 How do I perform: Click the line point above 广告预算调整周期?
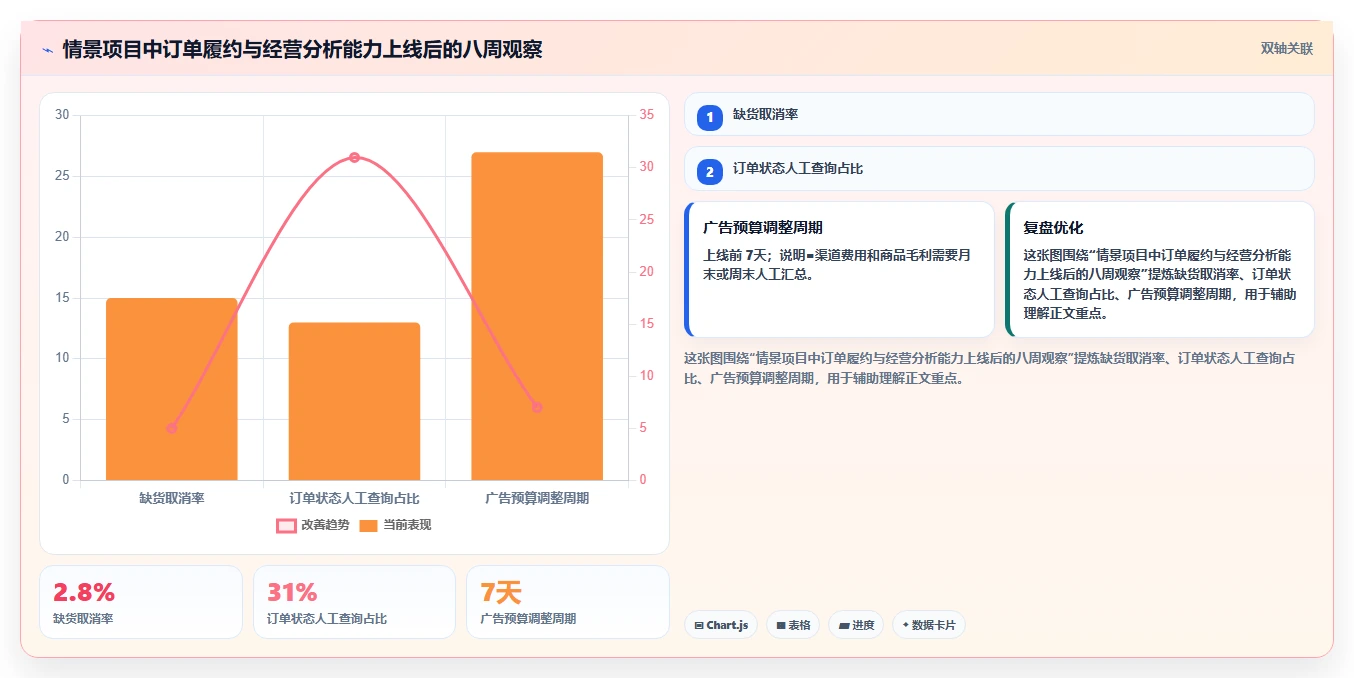tap(537, 407)
